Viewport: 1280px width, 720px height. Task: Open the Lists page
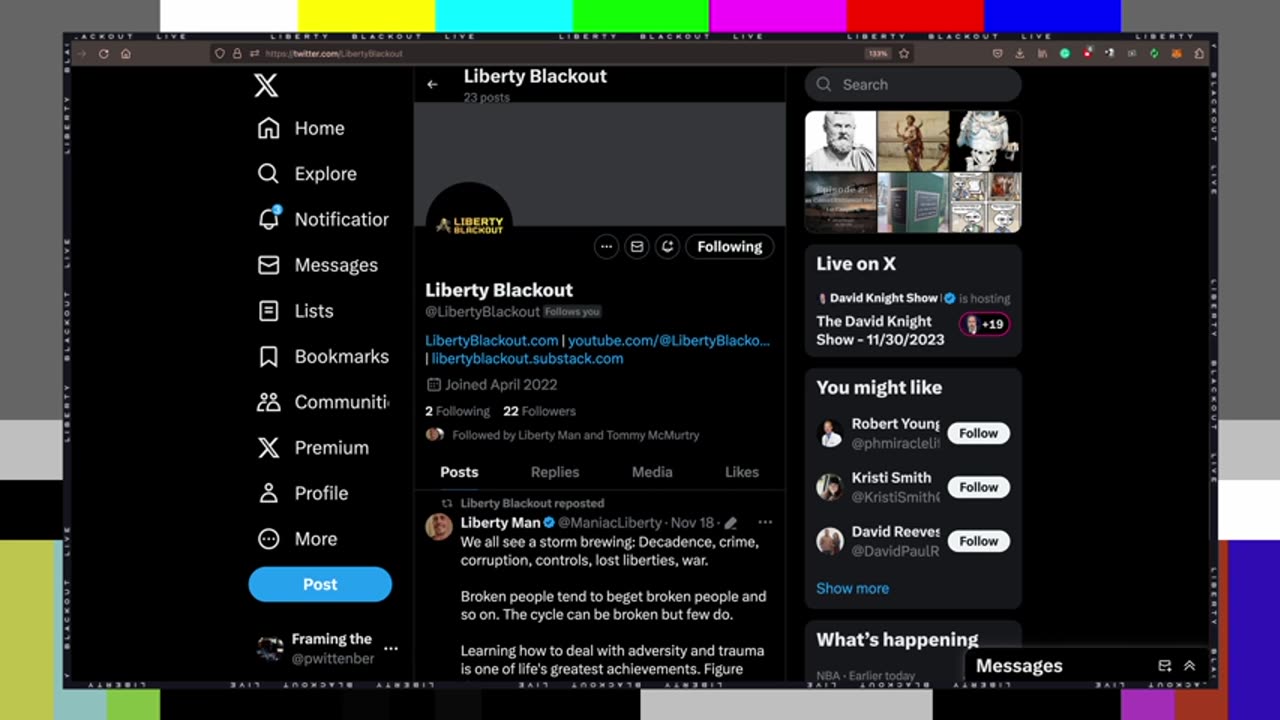(295, 311)
